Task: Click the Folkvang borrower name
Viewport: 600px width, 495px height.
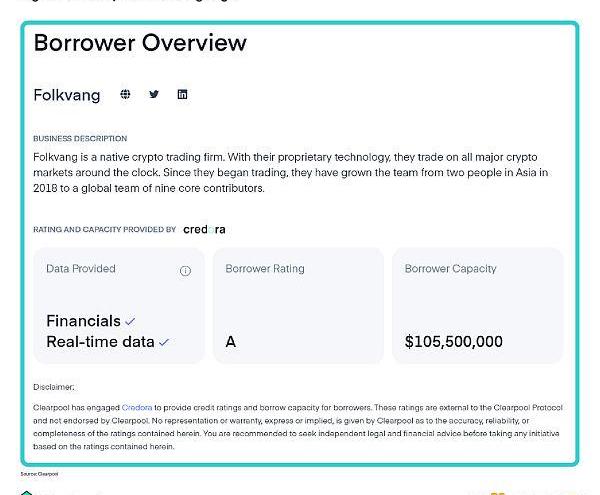Action: click(67, 95)
